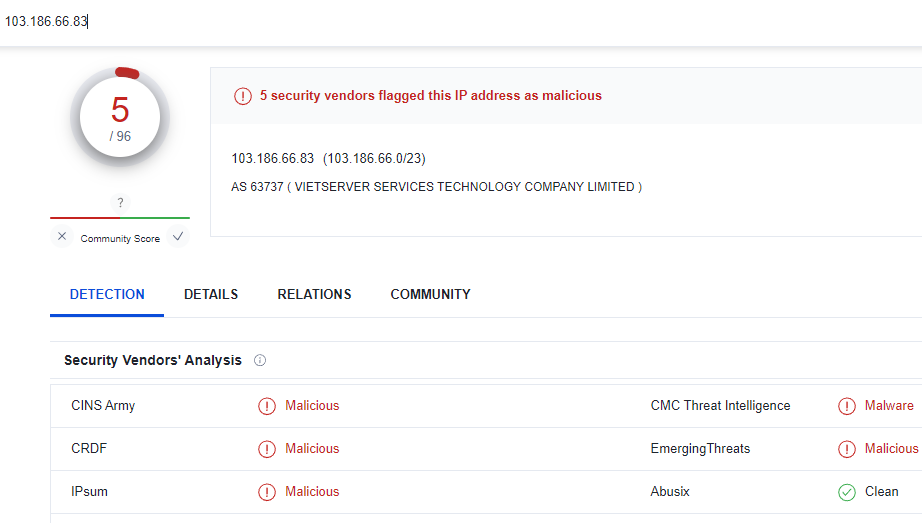Click the AS 63737 VIETSERVER owner text
Viewport: 922px width, 523px height.
[x=436, y=187]
